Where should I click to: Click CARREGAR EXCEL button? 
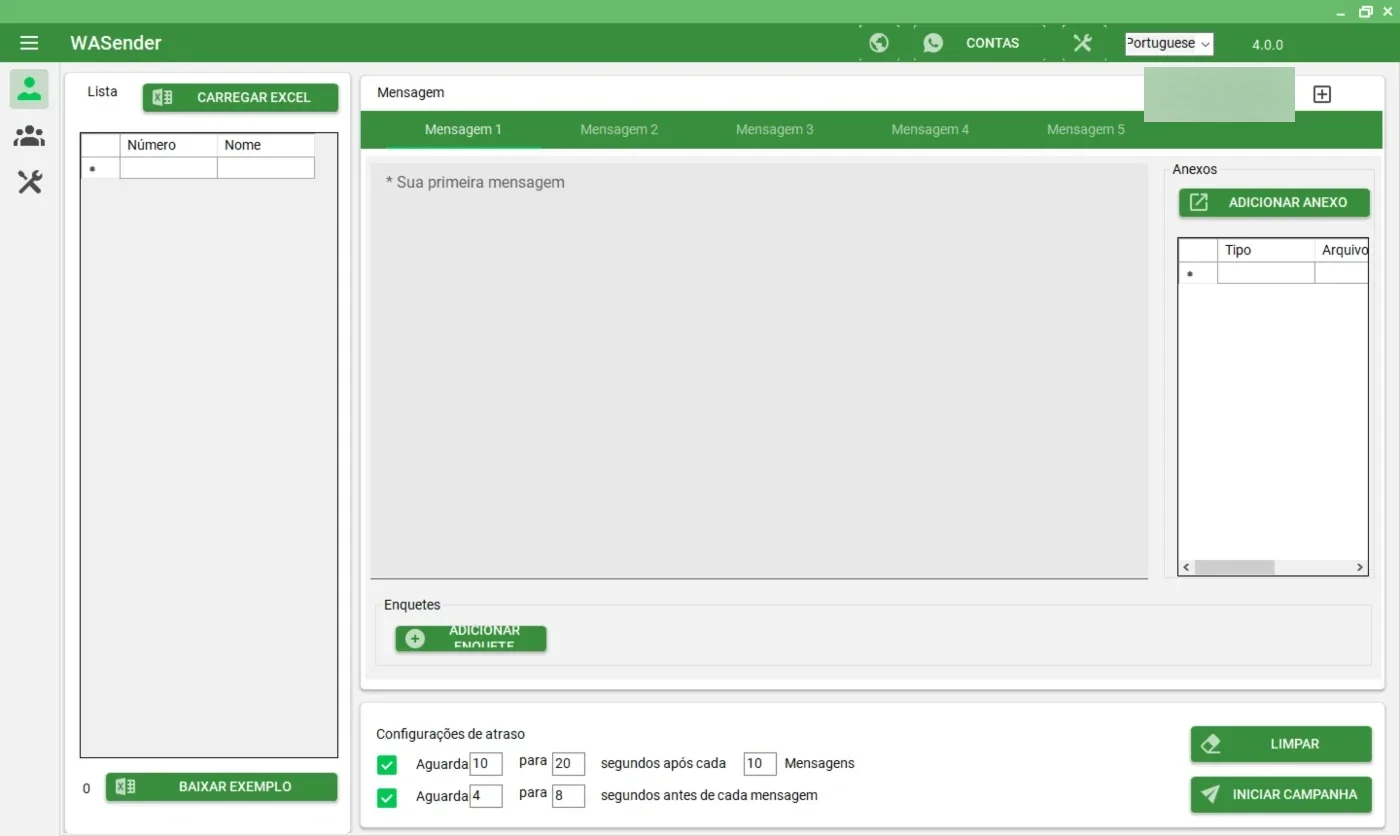tap(240, 97)
